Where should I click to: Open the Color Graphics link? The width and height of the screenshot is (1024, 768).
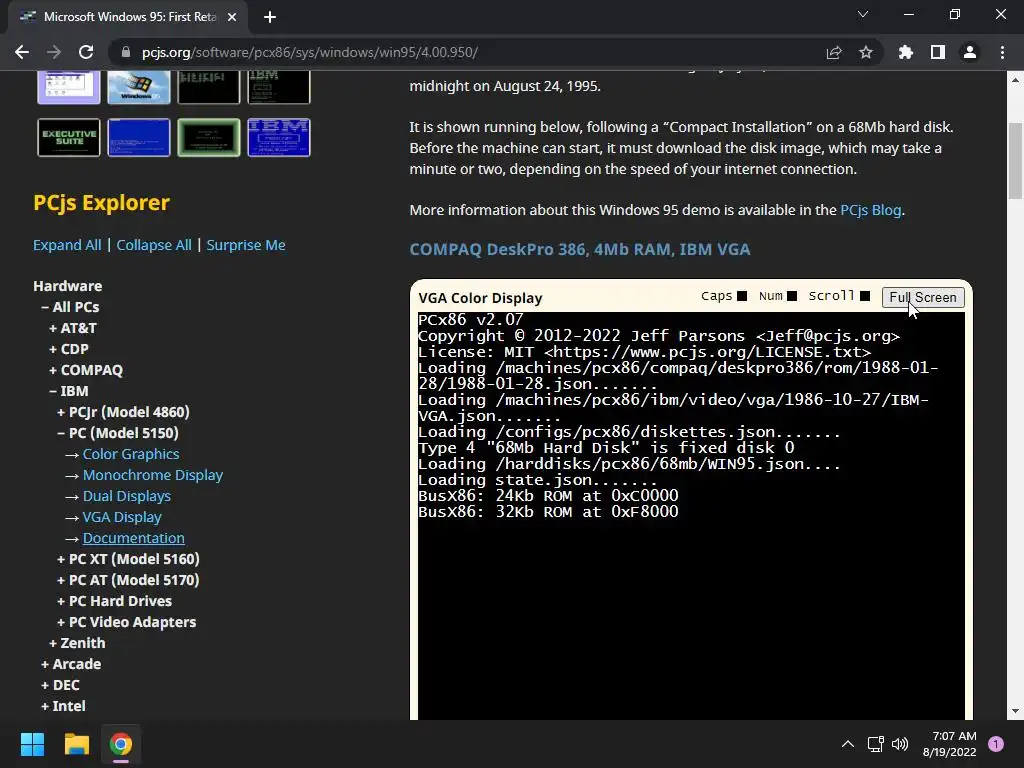click(131, 454)
